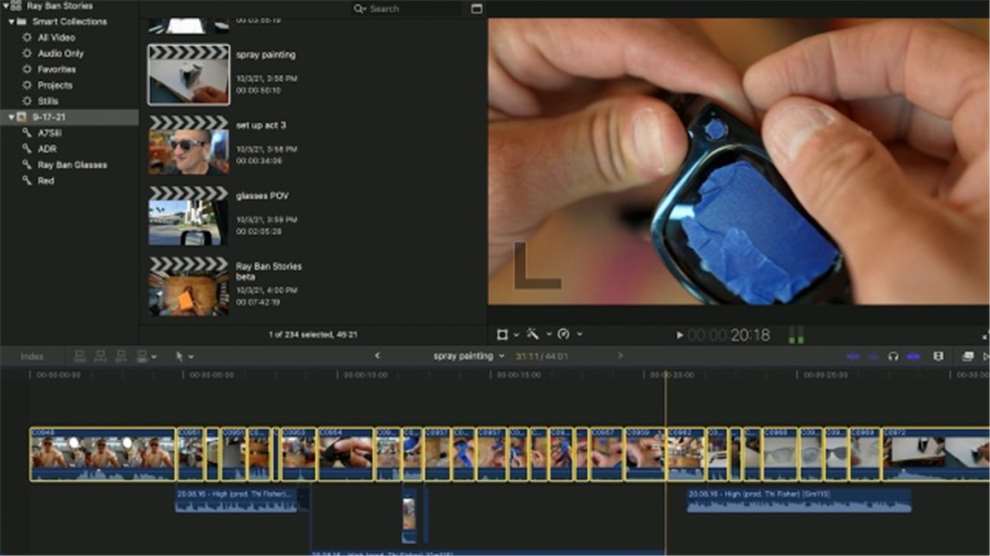Expand the overwrite edit options chevron
Screen dimensions: 990x556
tap(154, 357)
